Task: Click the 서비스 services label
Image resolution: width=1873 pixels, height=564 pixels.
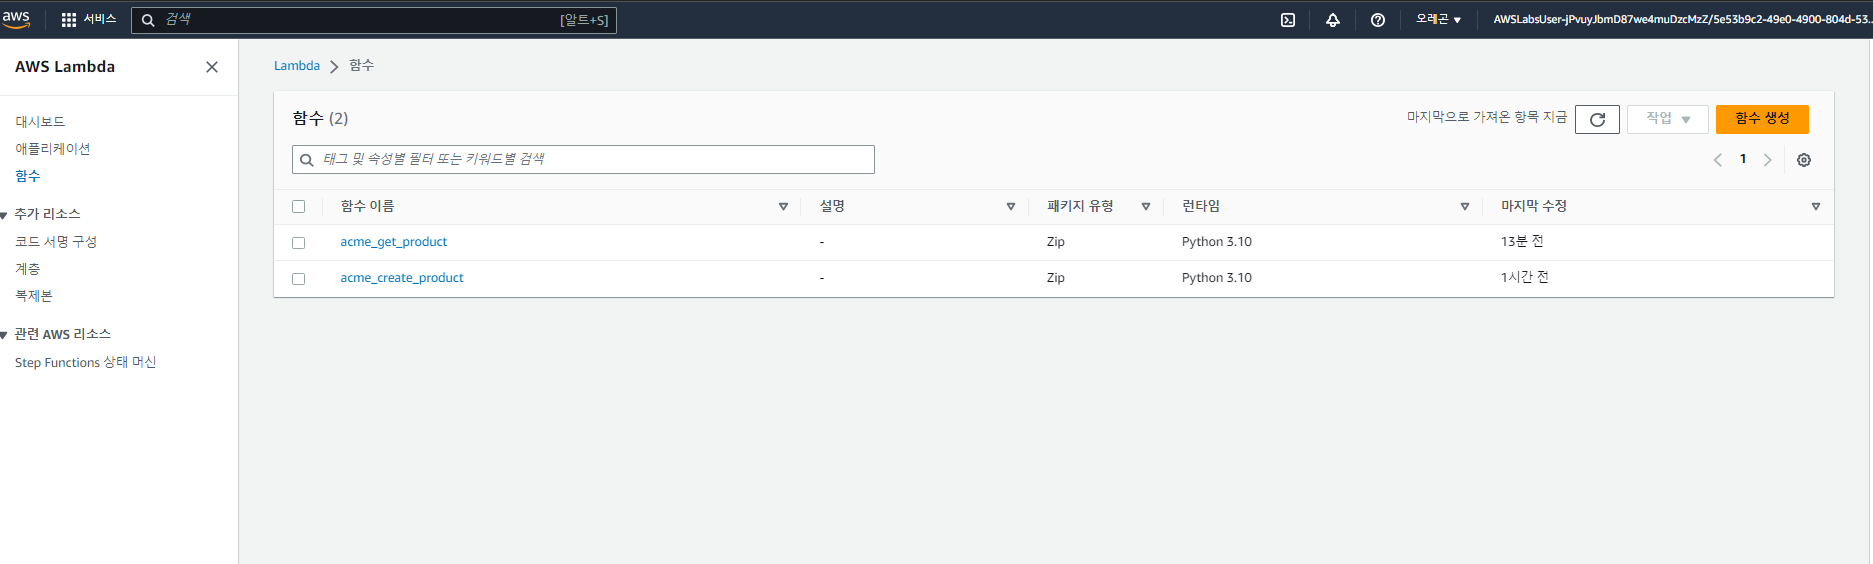Action: [99, 19]
